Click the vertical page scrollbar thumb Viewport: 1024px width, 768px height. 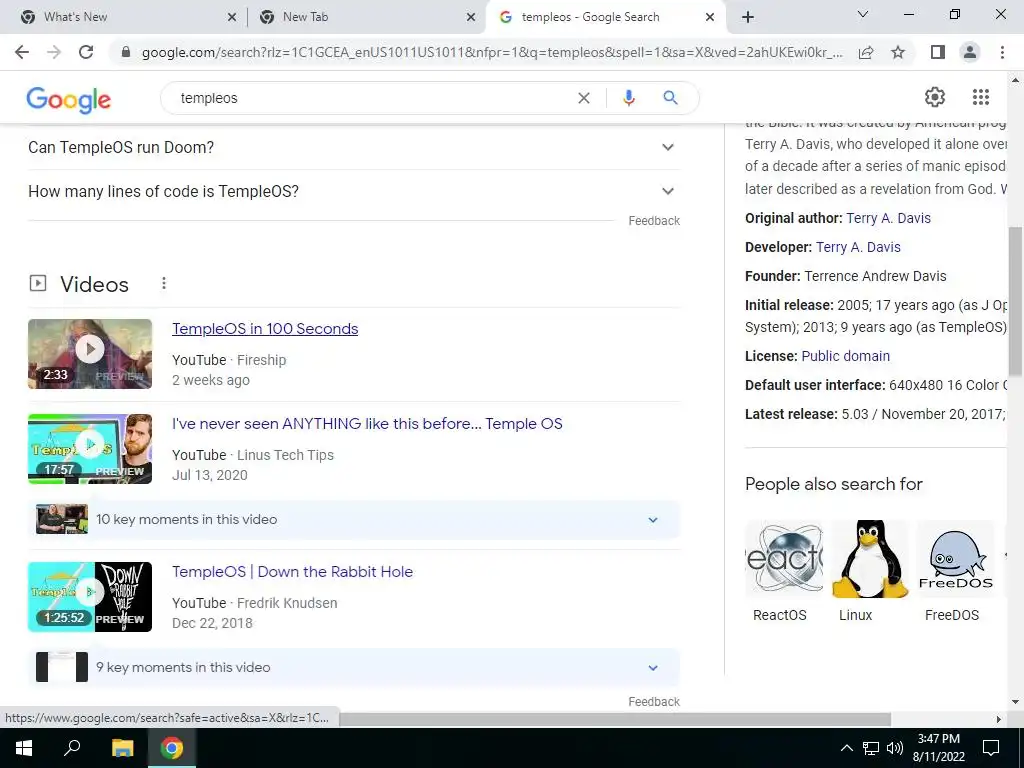click(1015, 300)
